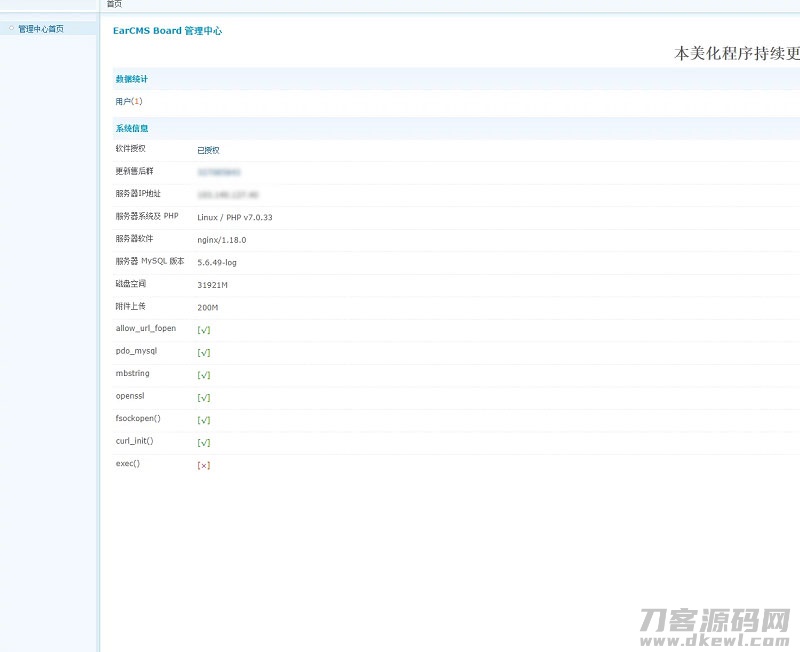Click the green checkmark beside allow_url_fopen
The width and height of the screenshot is (800, 652).
coord(204,330)
